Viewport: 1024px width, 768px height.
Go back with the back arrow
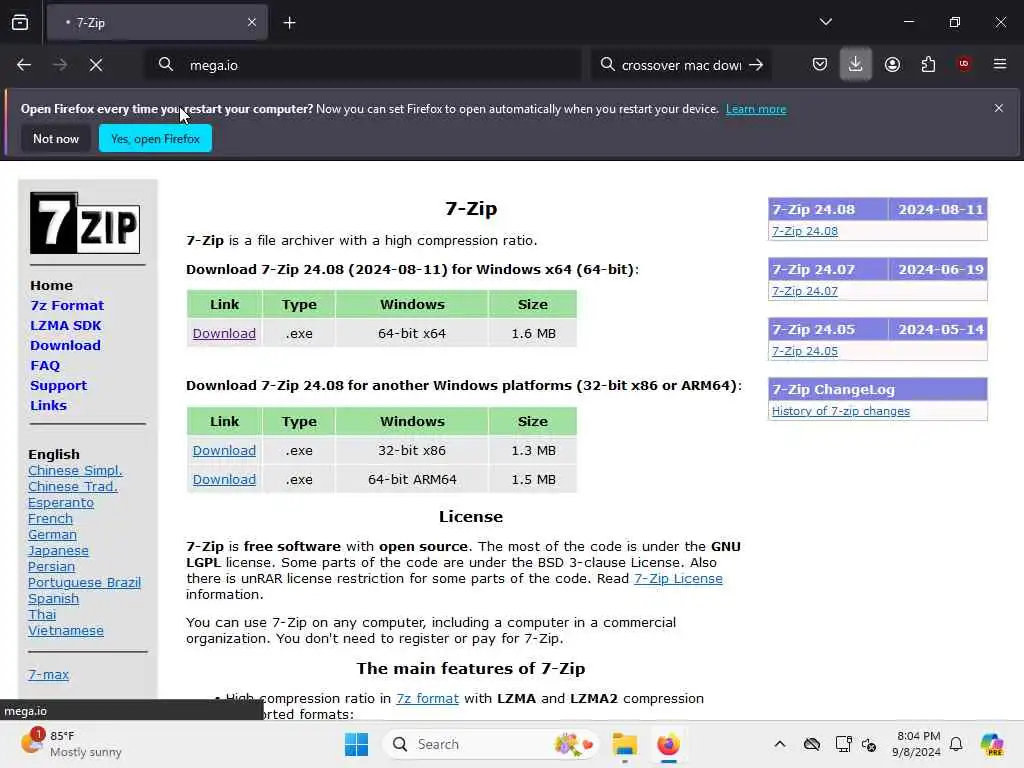[x=24, y=65]
